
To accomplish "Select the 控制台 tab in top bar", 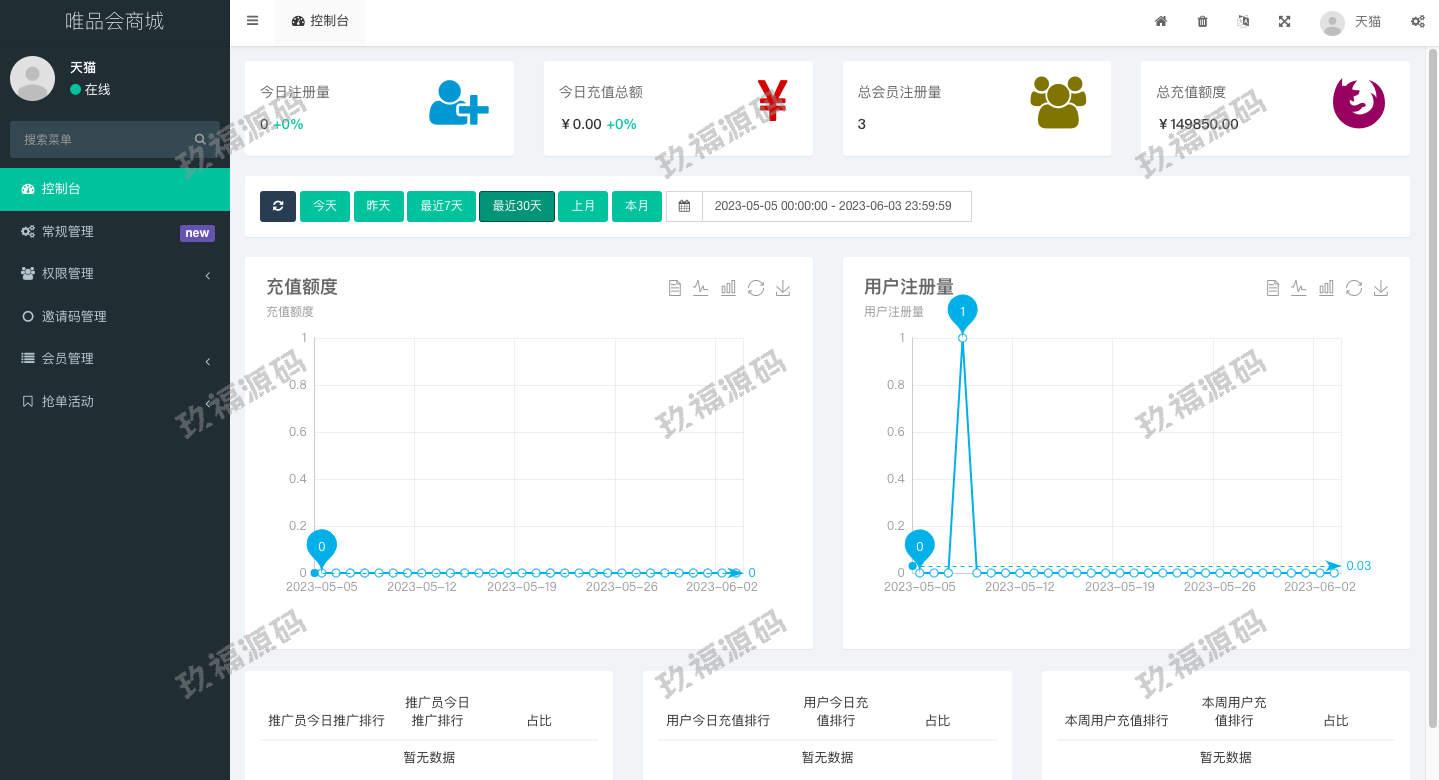I will coord(320,21).
